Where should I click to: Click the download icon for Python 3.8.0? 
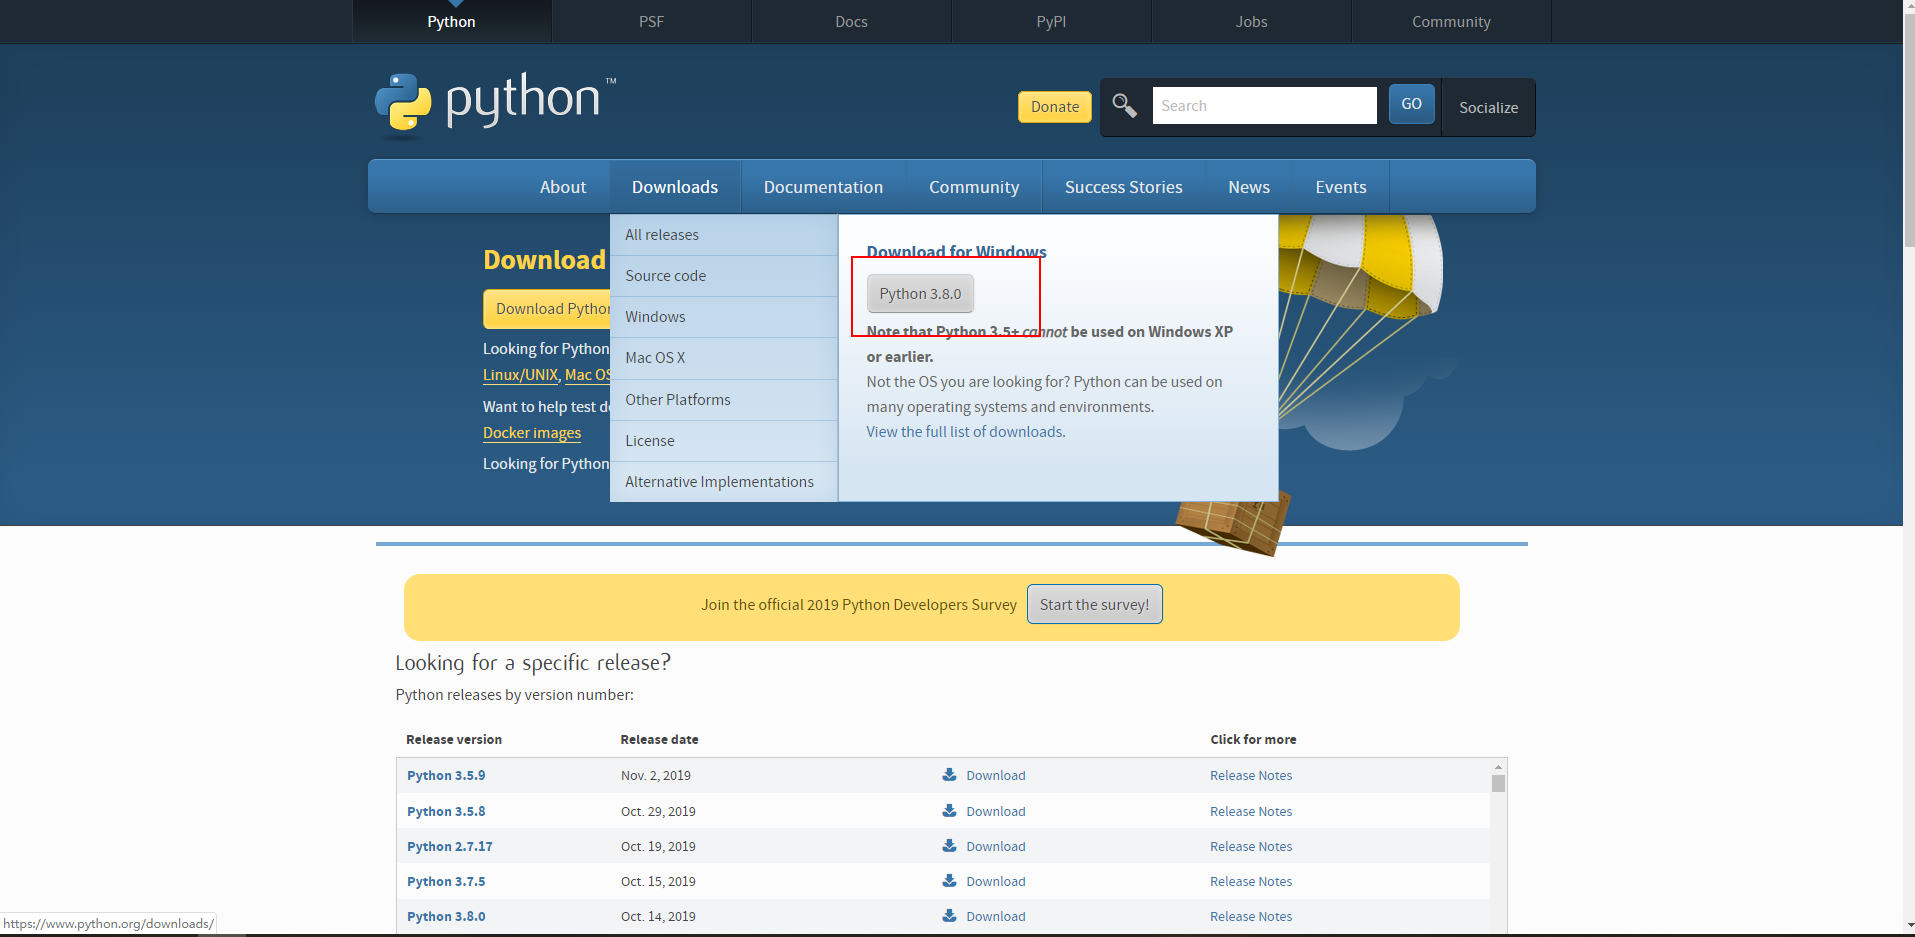947,916
